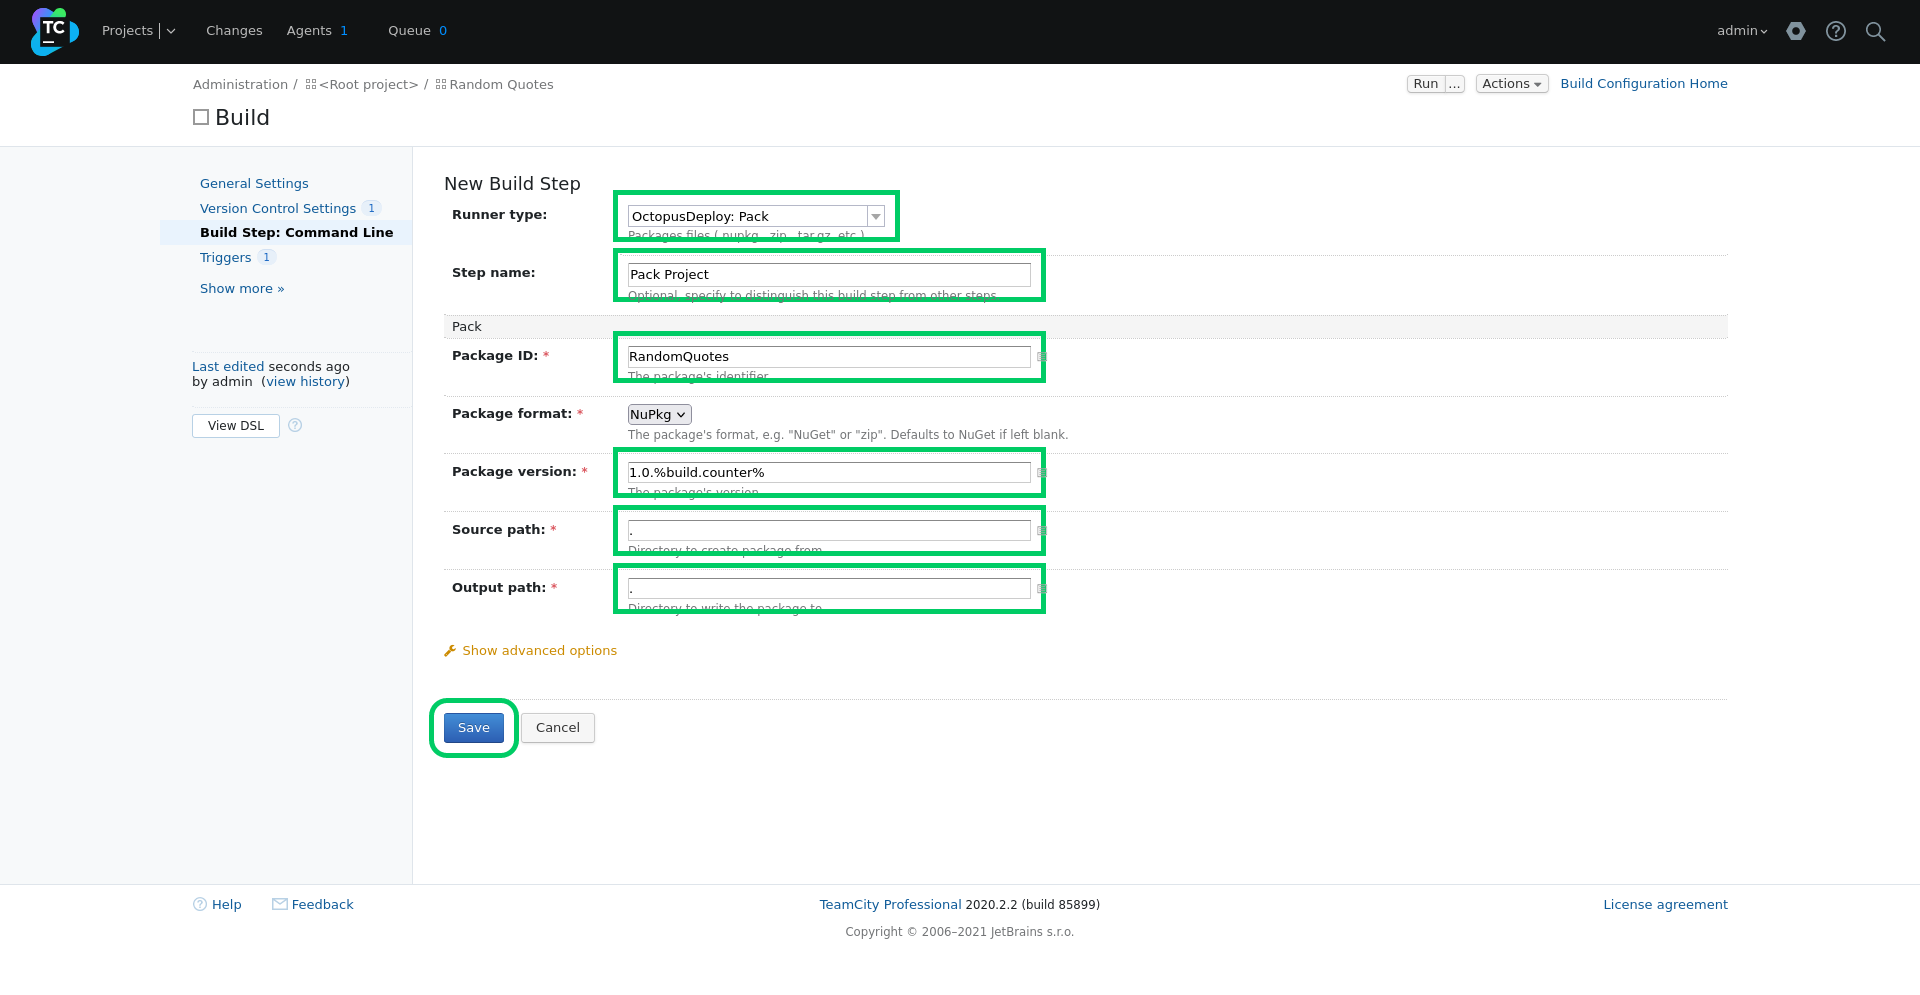Click the Save button
The image size is (1920, 995).
474,728
